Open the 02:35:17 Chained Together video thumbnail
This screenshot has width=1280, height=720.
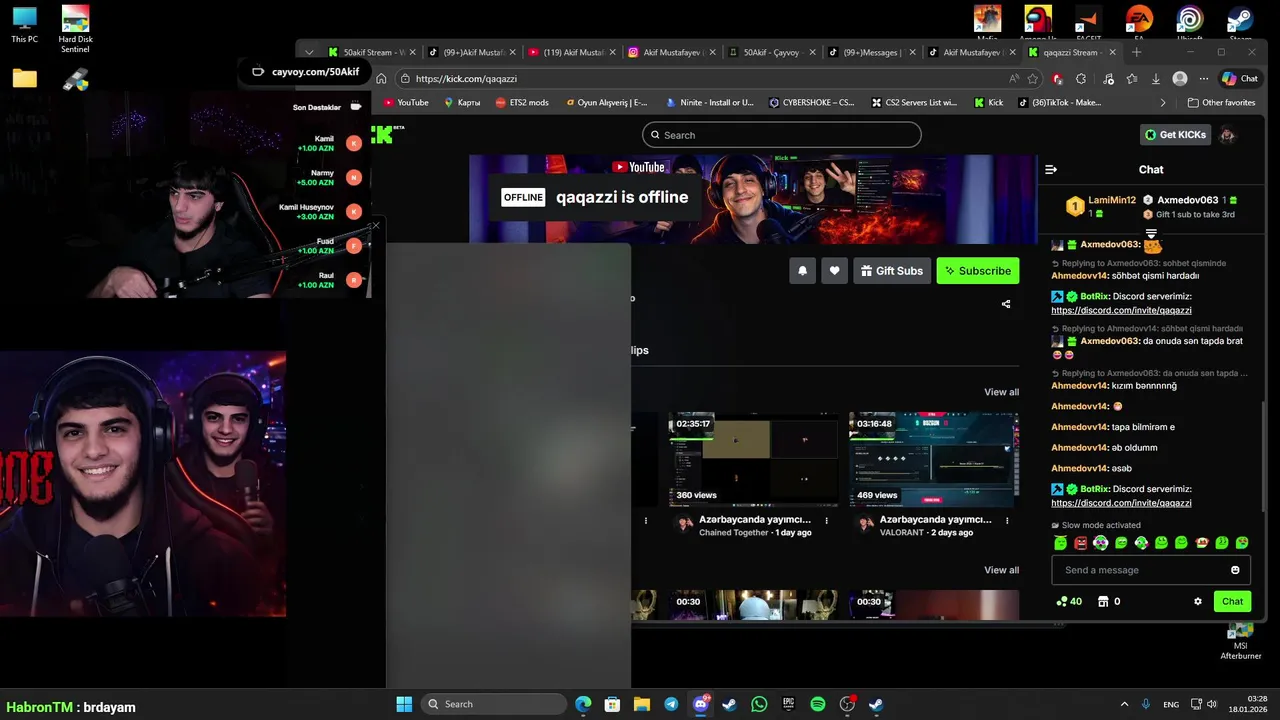pyautogui.click(x=753, y=459)
